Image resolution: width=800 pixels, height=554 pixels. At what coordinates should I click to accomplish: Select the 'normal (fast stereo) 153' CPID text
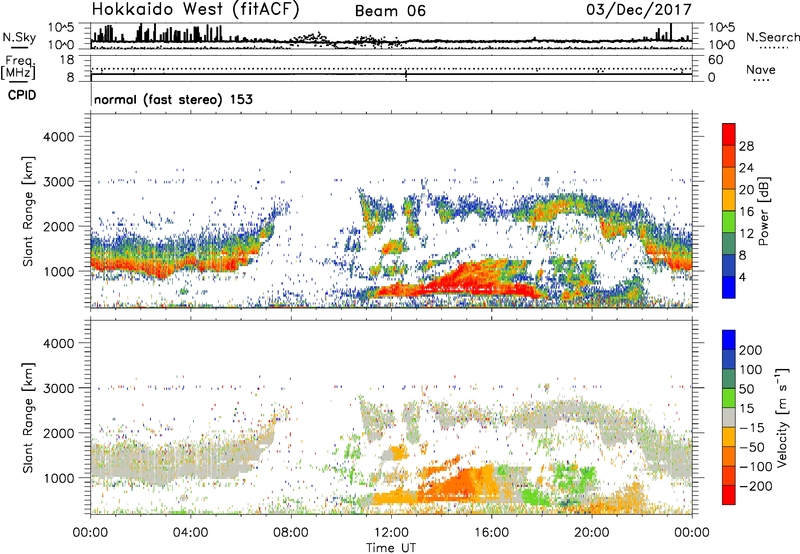(x=173, y=99)
